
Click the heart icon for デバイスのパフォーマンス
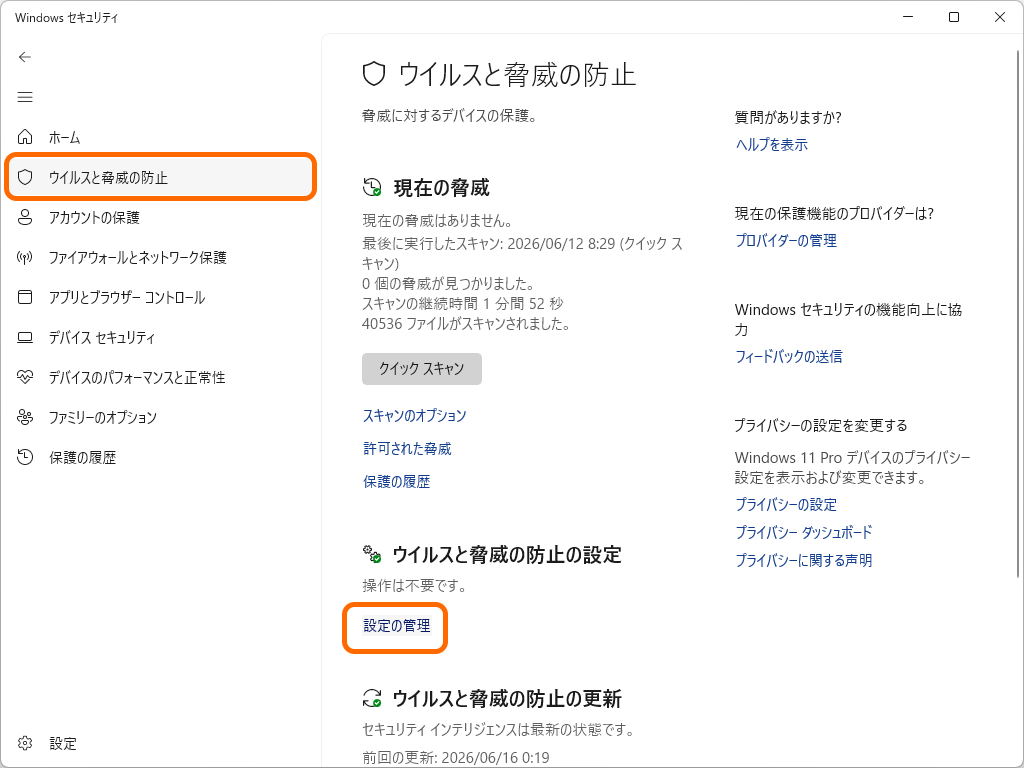click(25, 377)
